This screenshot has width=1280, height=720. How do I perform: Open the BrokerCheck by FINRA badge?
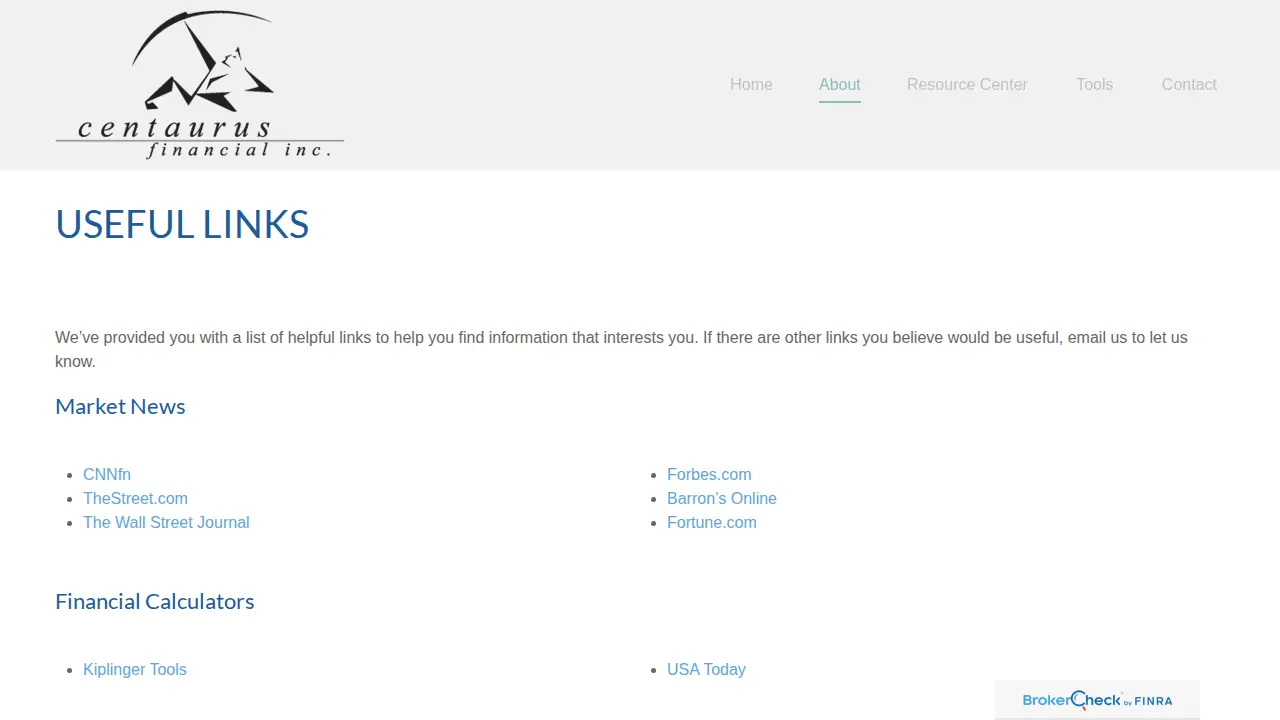1097,700
